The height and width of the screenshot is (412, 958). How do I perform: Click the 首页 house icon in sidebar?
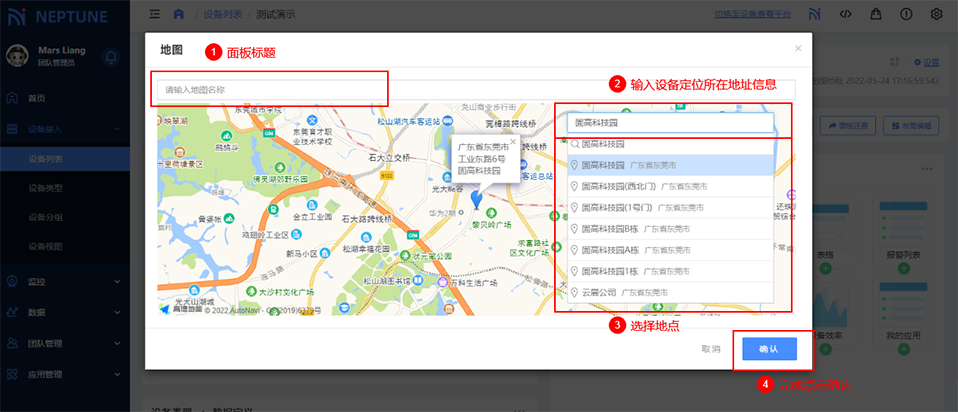12,98
